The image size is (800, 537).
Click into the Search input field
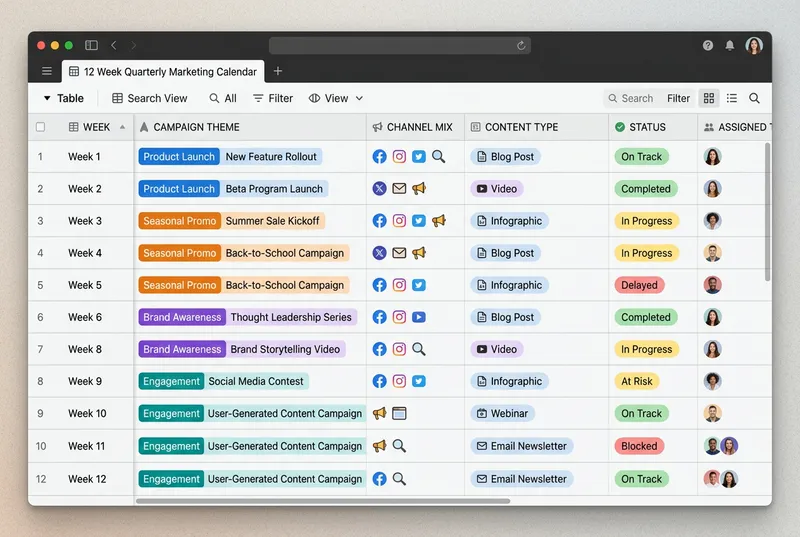636,98
